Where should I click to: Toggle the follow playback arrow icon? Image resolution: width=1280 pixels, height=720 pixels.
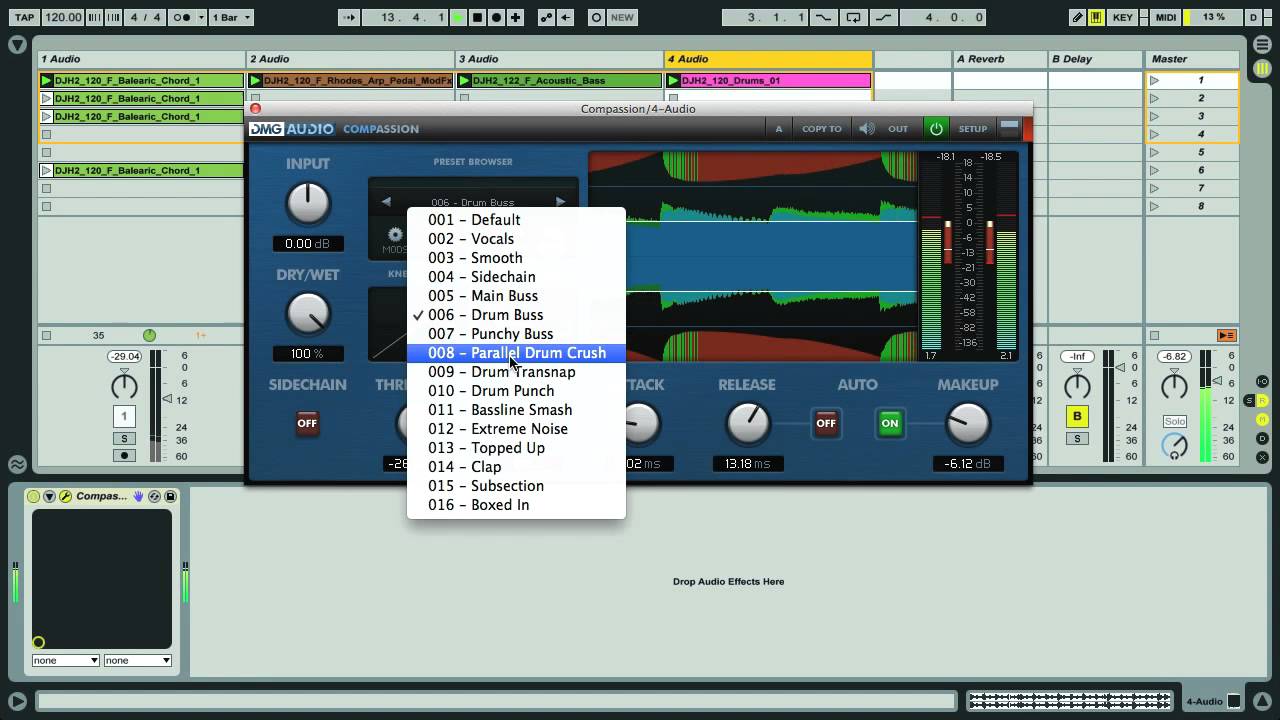349,17
